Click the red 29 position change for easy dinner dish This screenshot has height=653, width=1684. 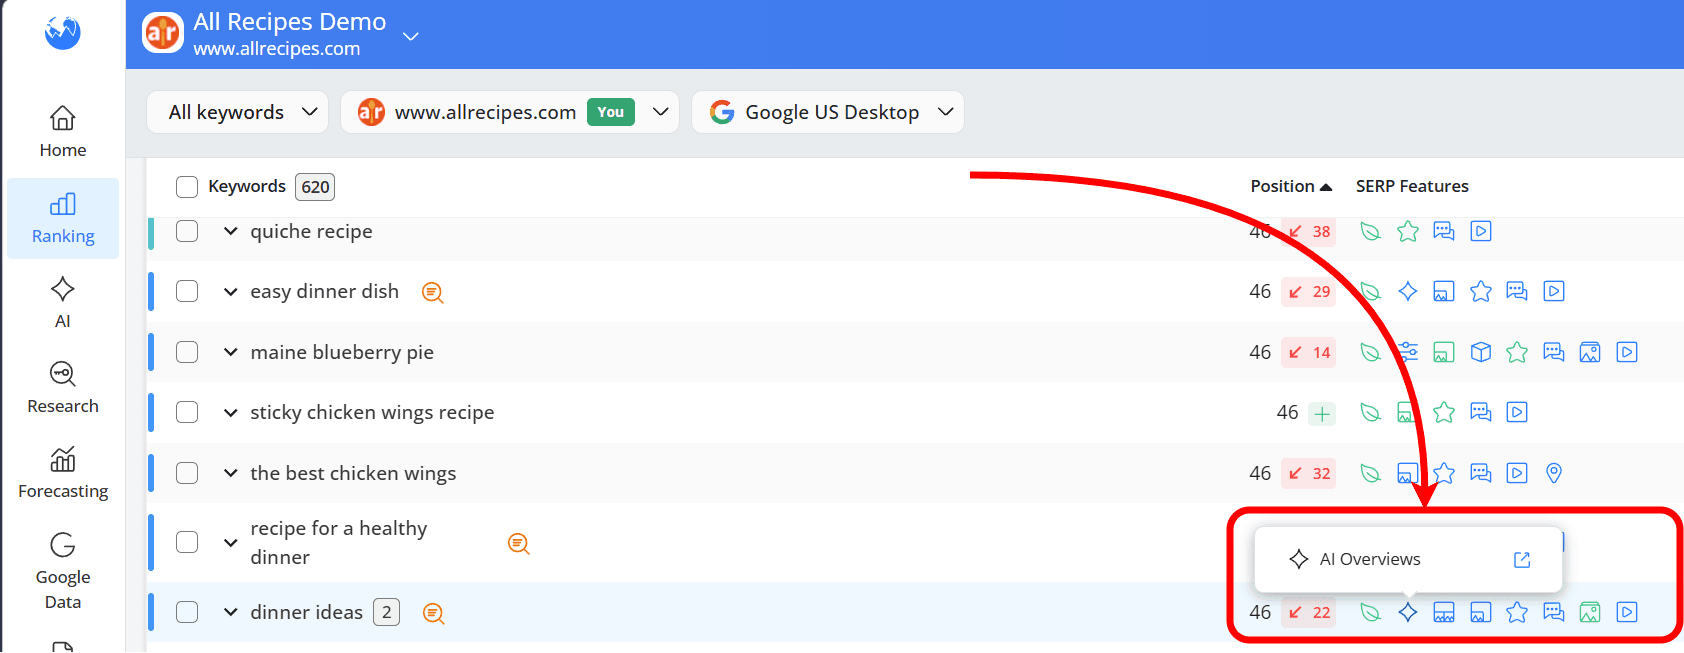coord(1309,292)
